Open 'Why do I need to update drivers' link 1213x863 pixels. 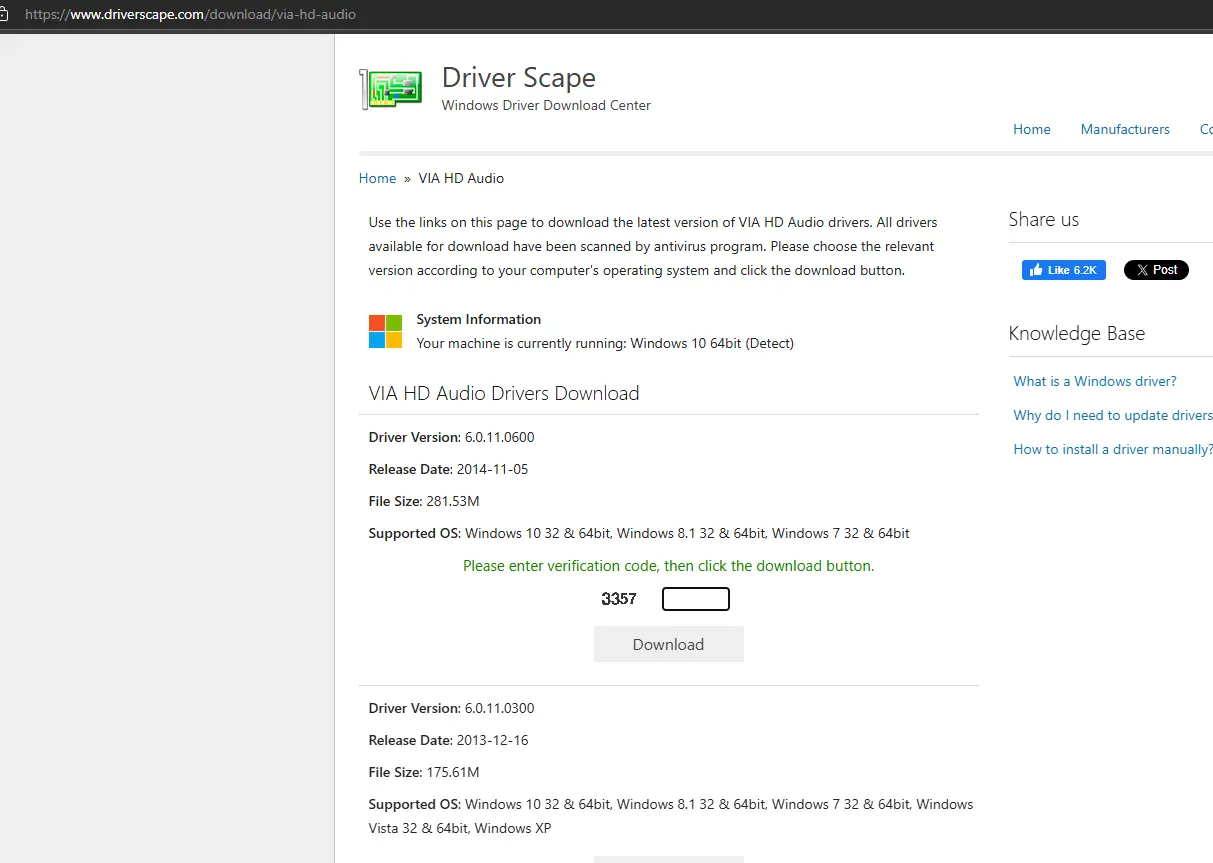1113,415
